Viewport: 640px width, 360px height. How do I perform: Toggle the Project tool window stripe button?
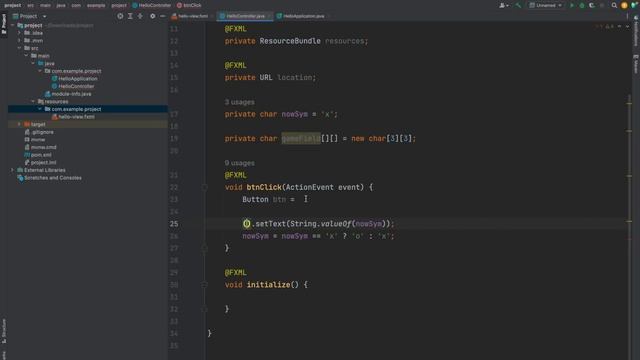(x=4, y=24)
